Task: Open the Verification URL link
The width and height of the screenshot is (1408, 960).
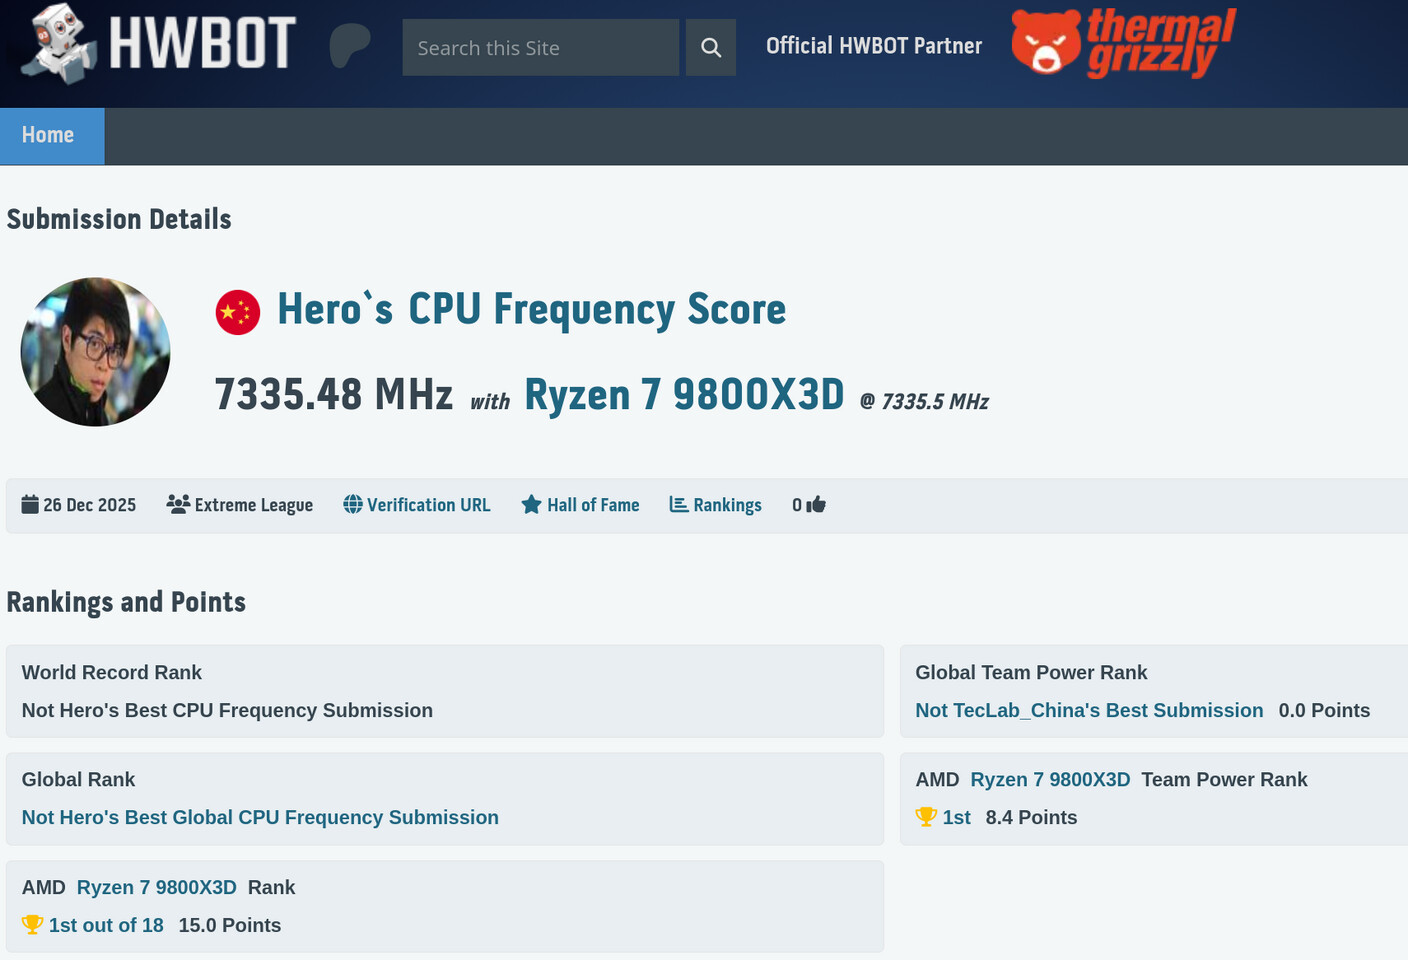Action: click(428, 505)
